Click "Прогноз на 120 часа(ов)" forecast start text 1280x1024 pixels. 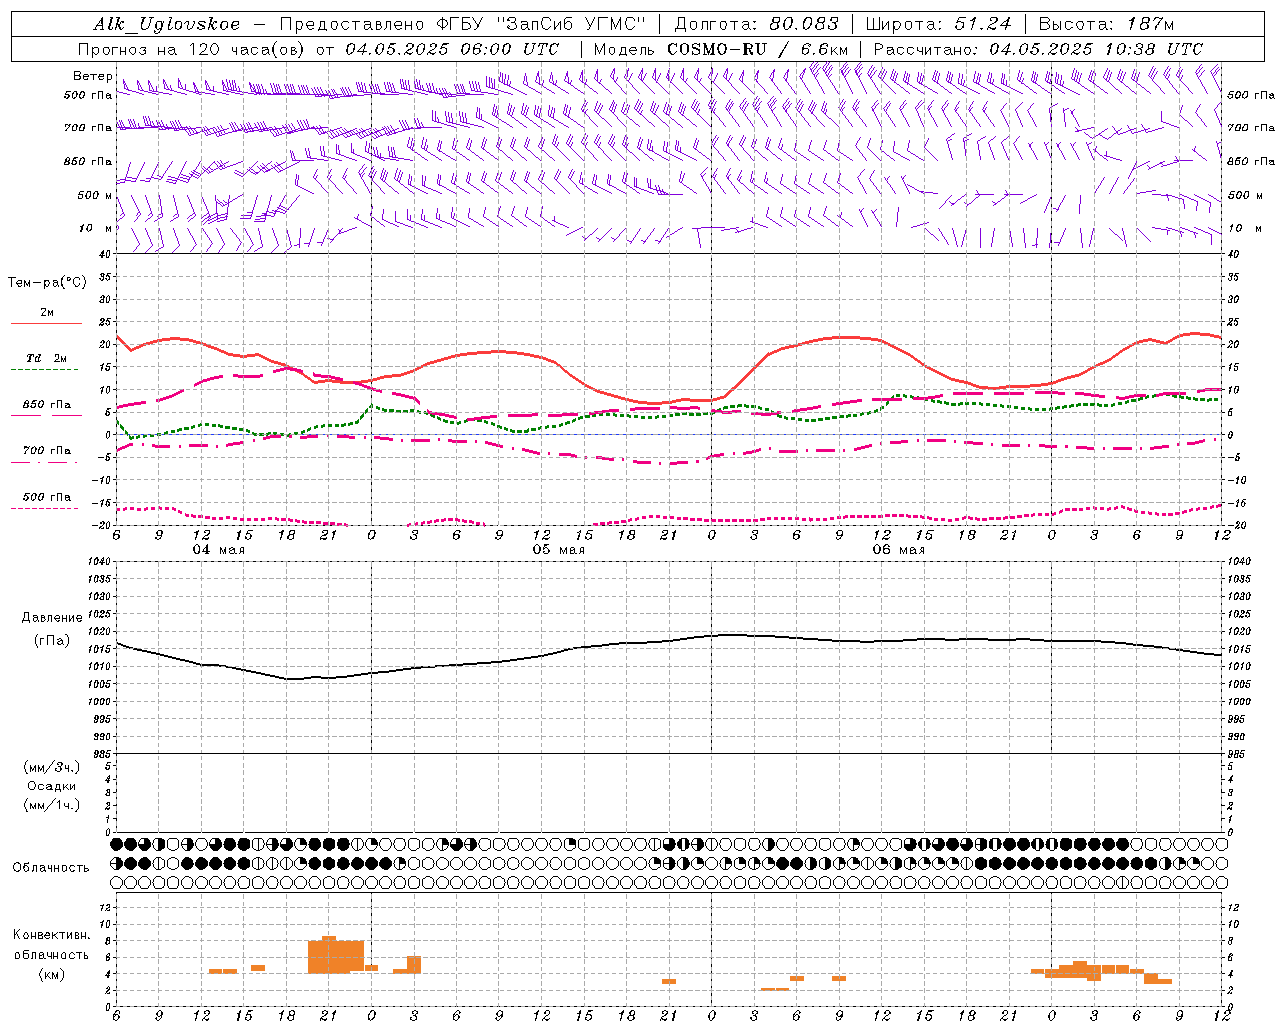(192, 49)
